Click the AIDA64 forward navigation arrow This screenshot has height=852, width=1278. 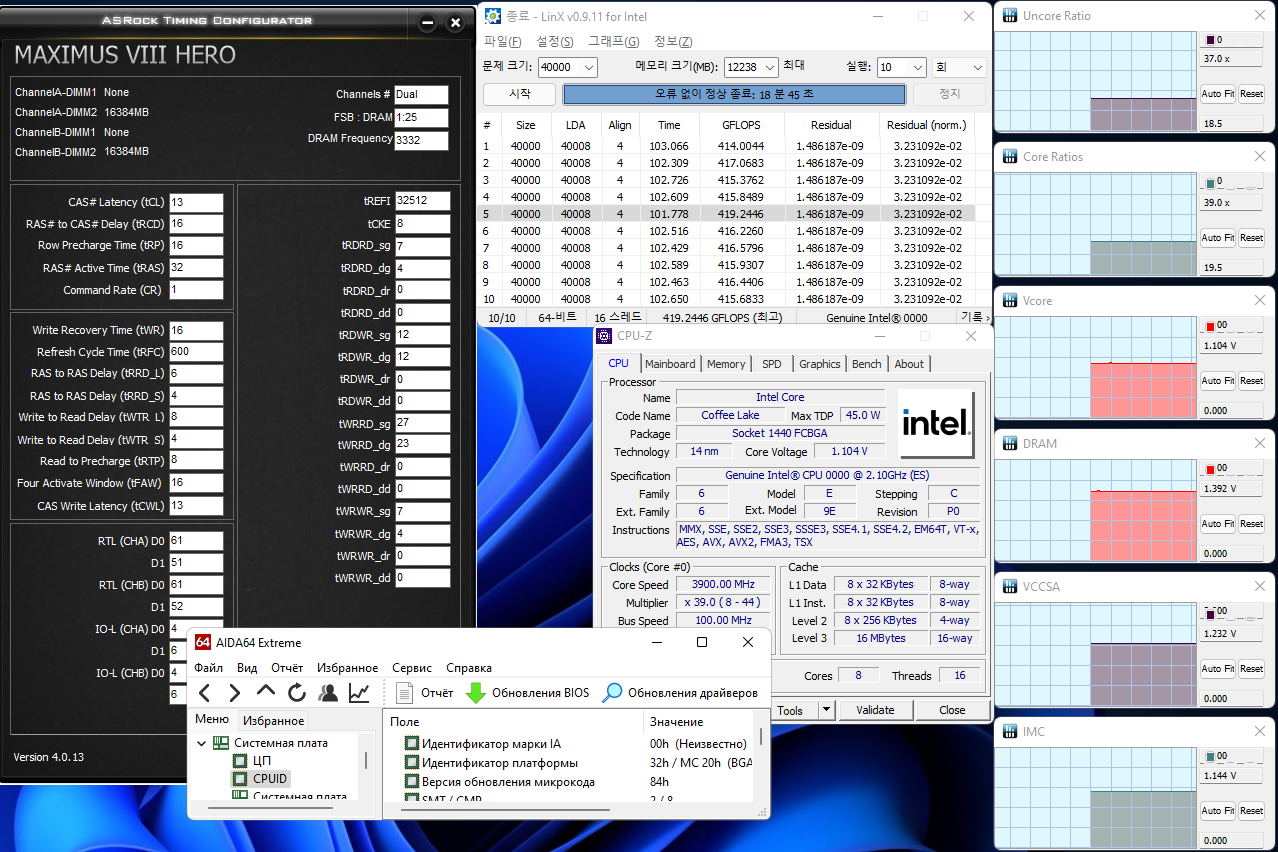coord(235,693)
